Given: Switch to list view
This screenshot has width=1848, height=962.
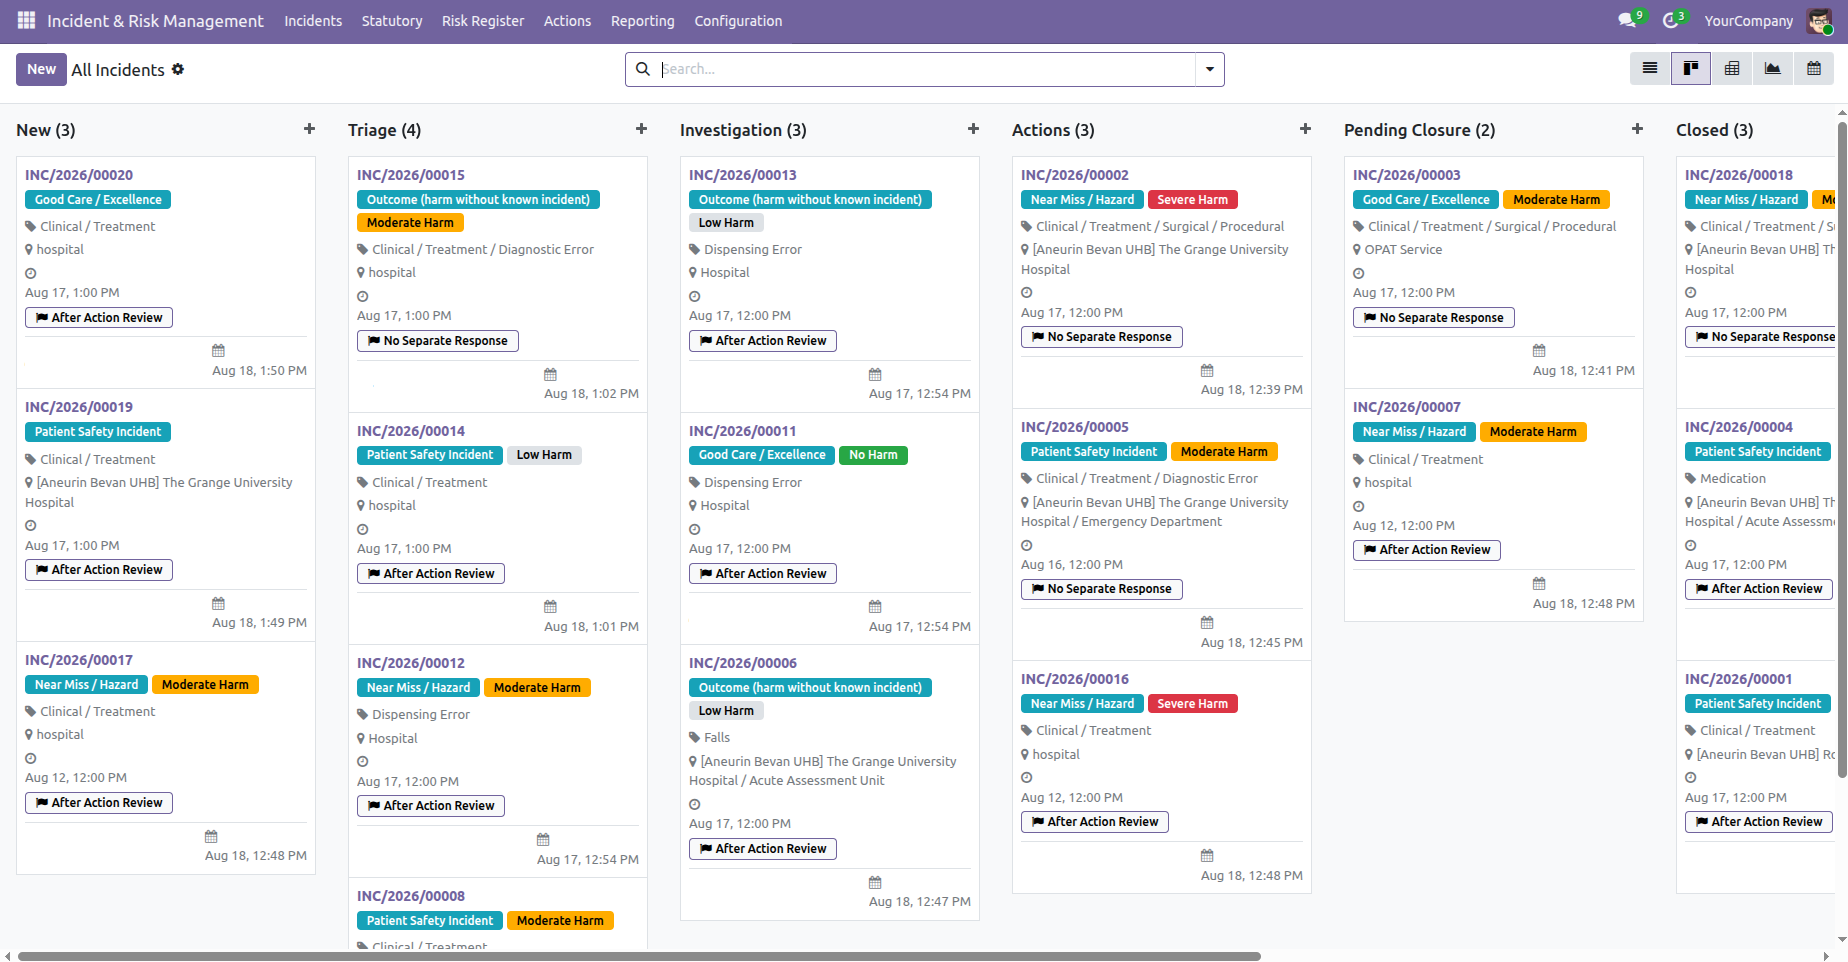Looking at the screenshot, I should coord(1650,69).
